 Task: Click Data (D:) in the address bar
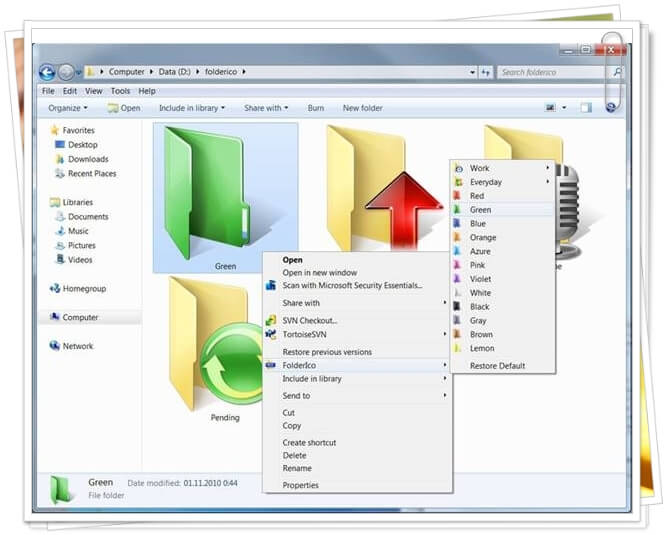click(x=174, y=72)
